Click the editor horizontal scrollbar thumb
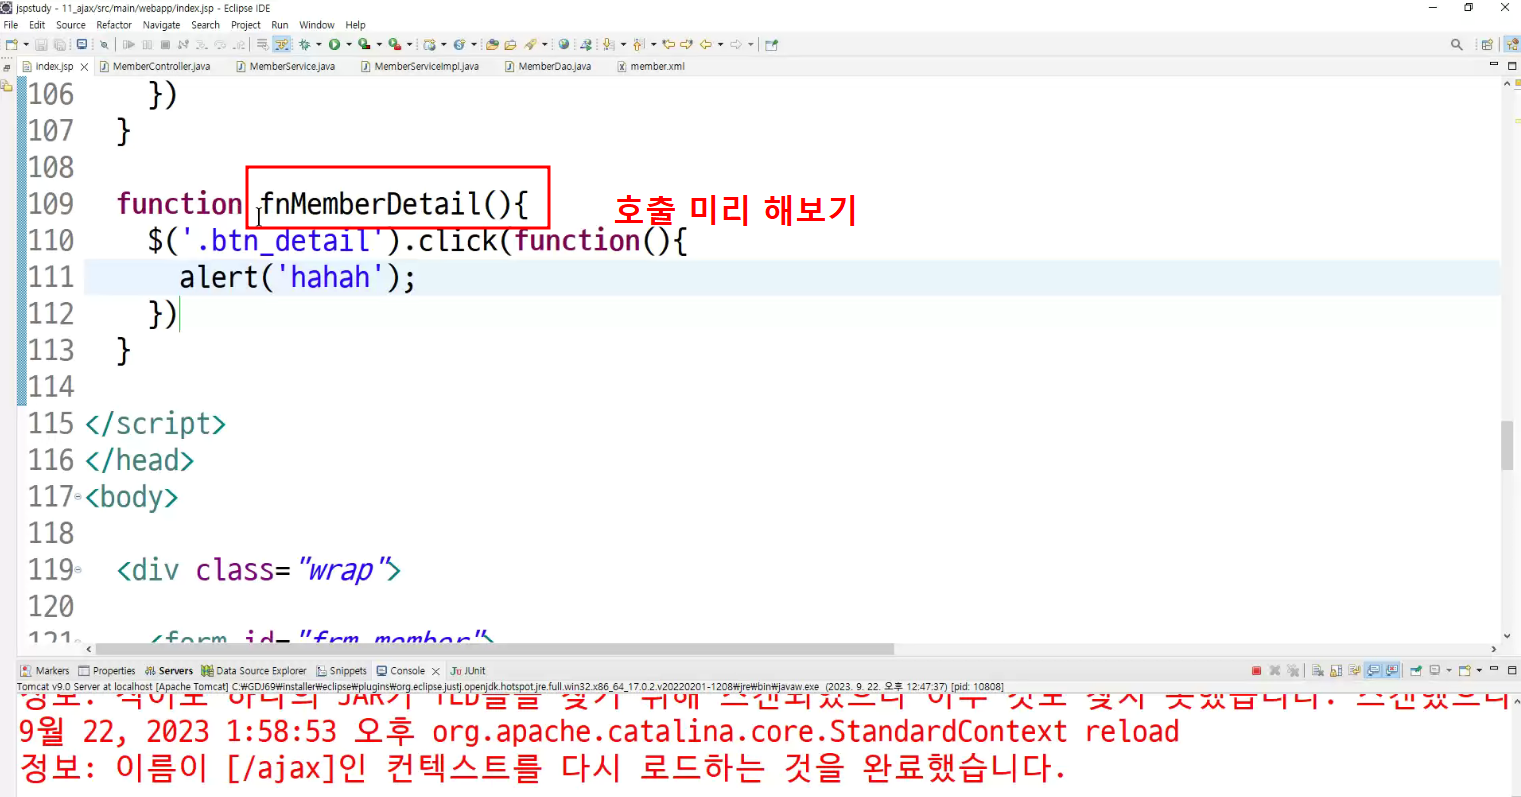Image resolution: width=1521 pixels, height=797 pixels. [x=495, y=649]
